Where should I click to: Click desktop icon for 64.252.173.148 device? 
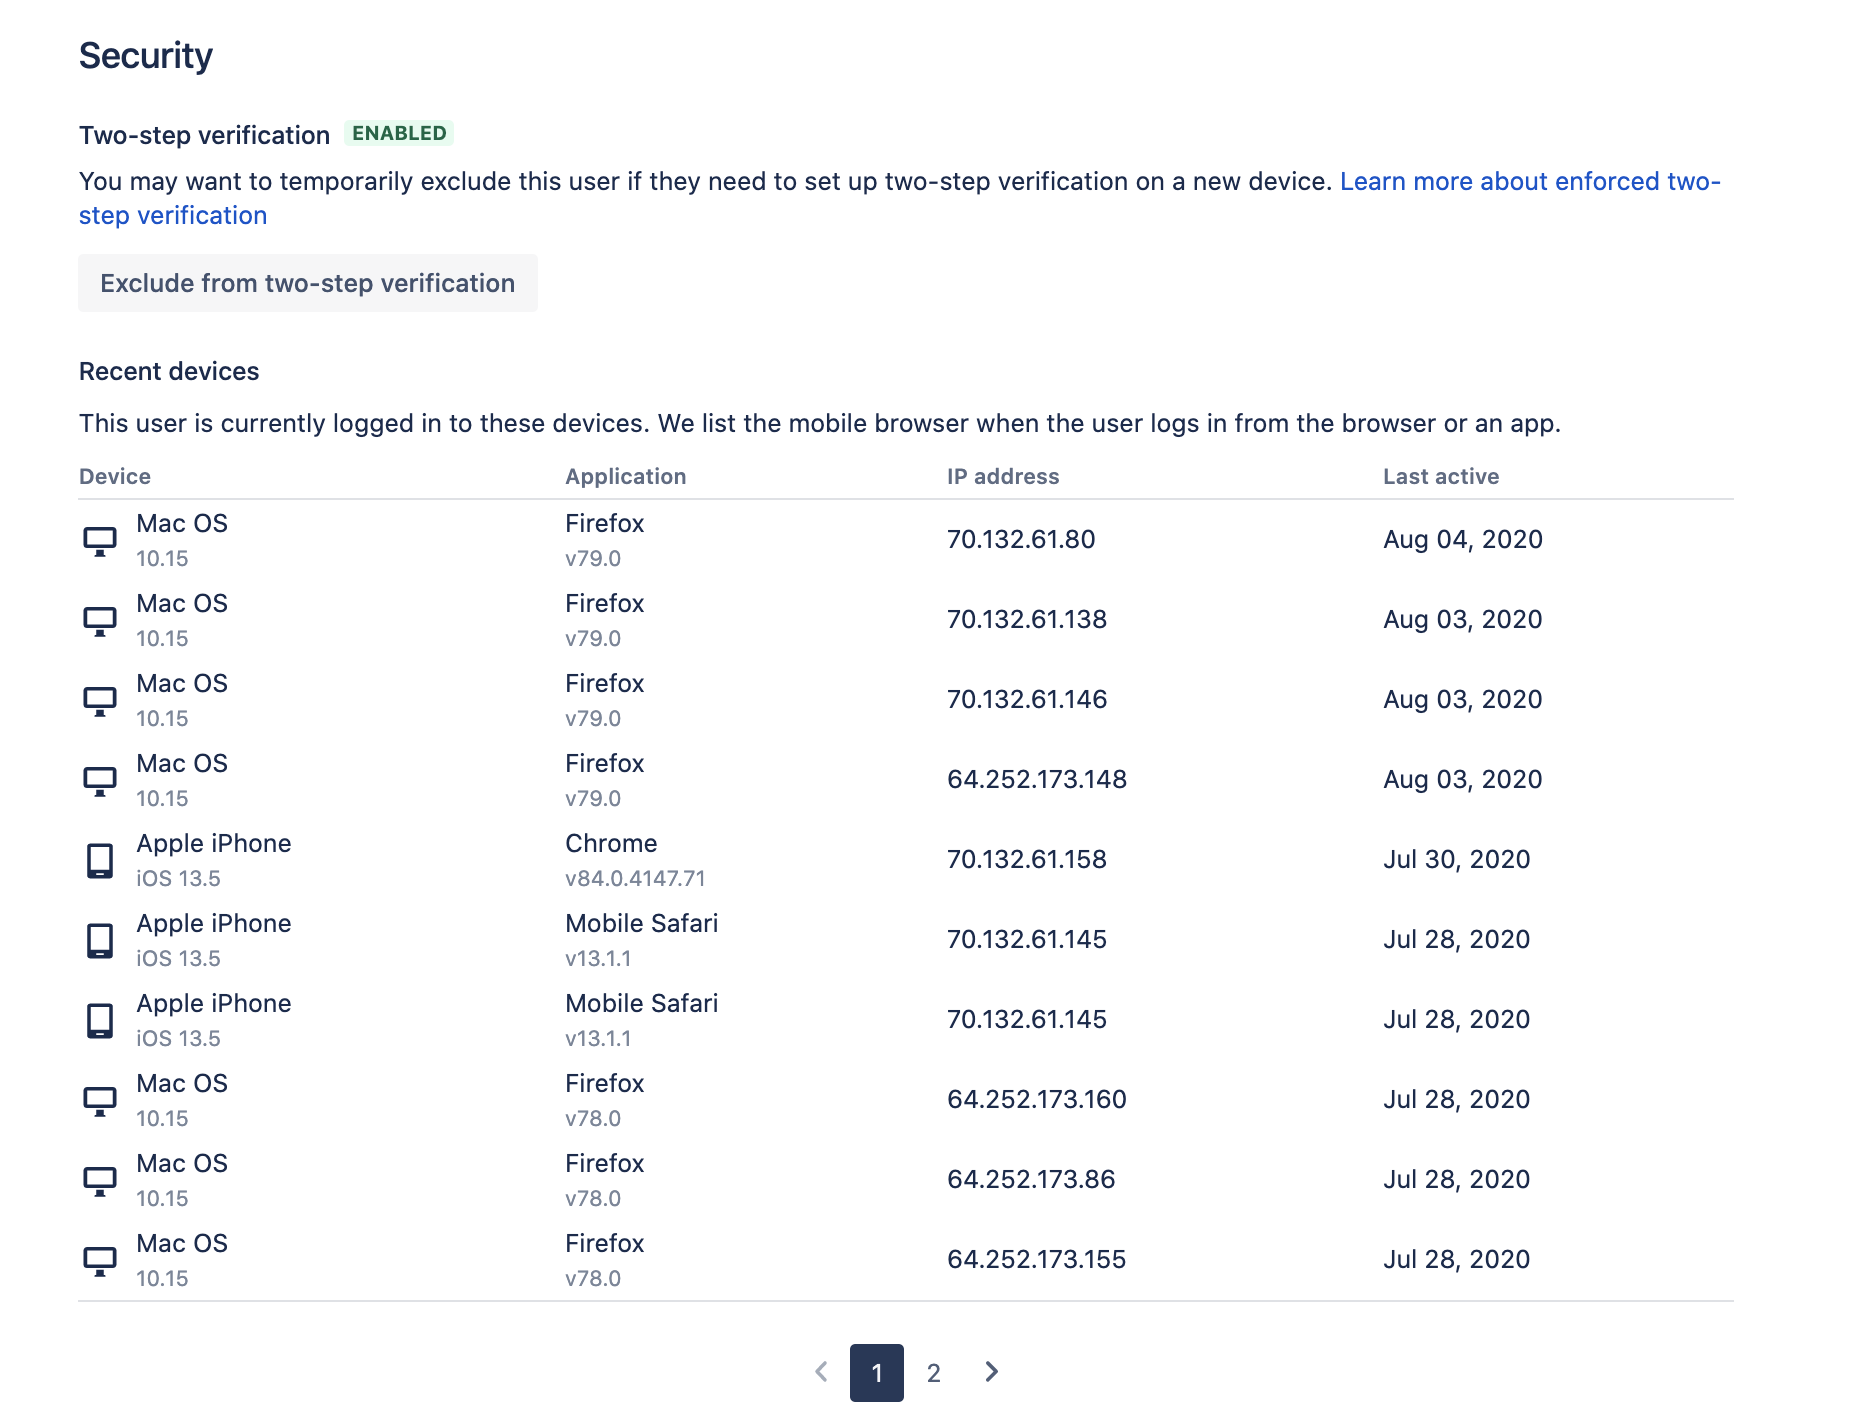99,781
